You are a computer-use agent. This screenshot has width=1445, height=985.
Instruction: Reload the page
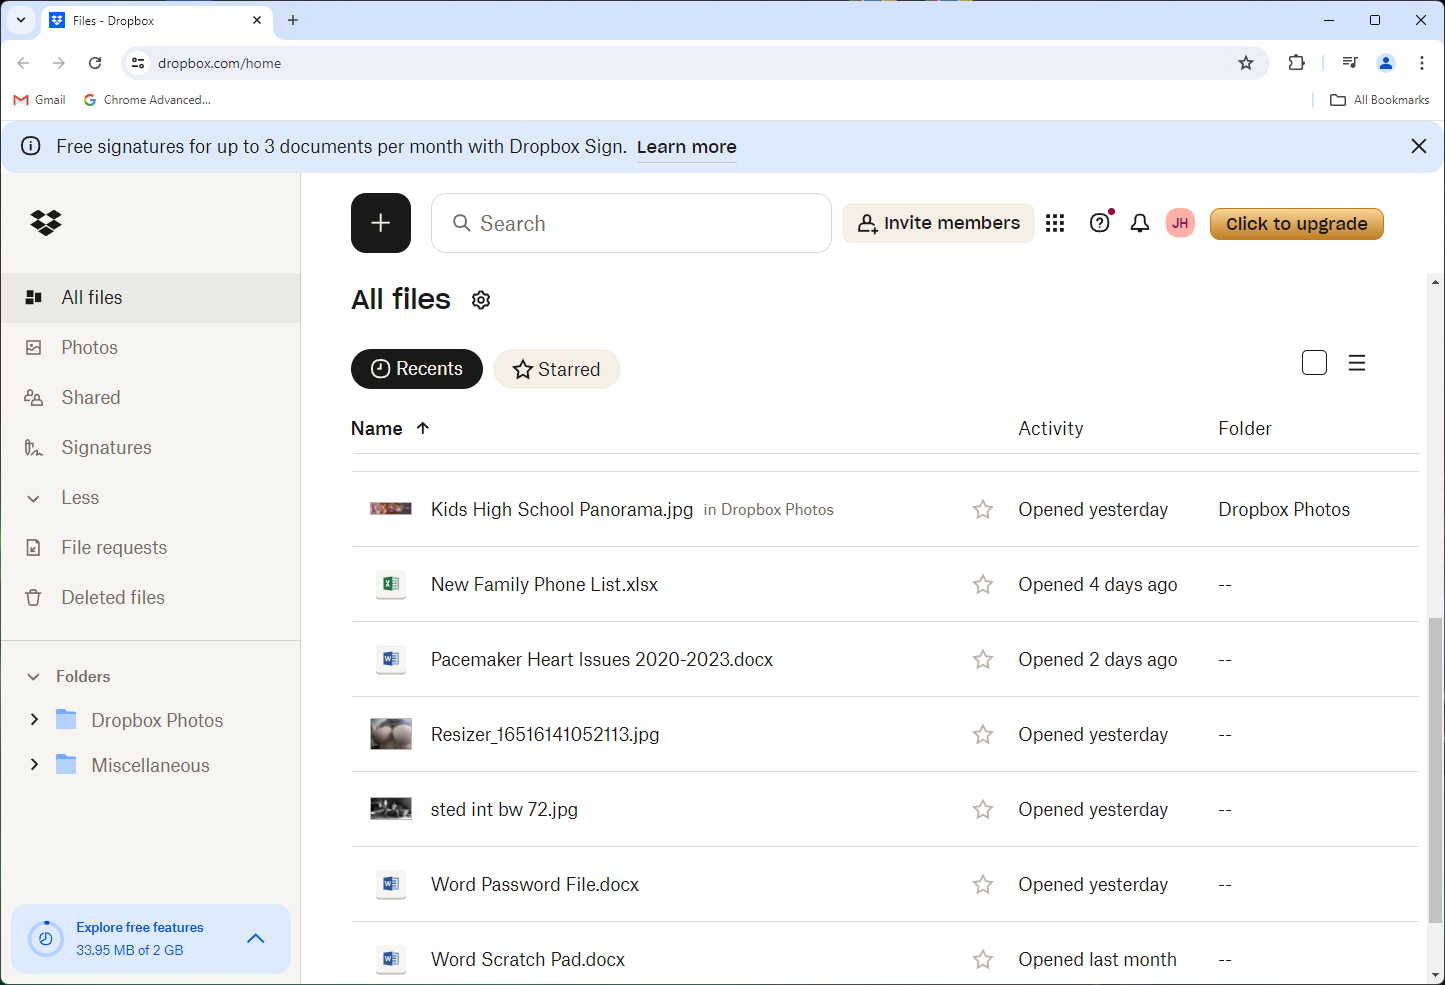click(x=95, y=63)
